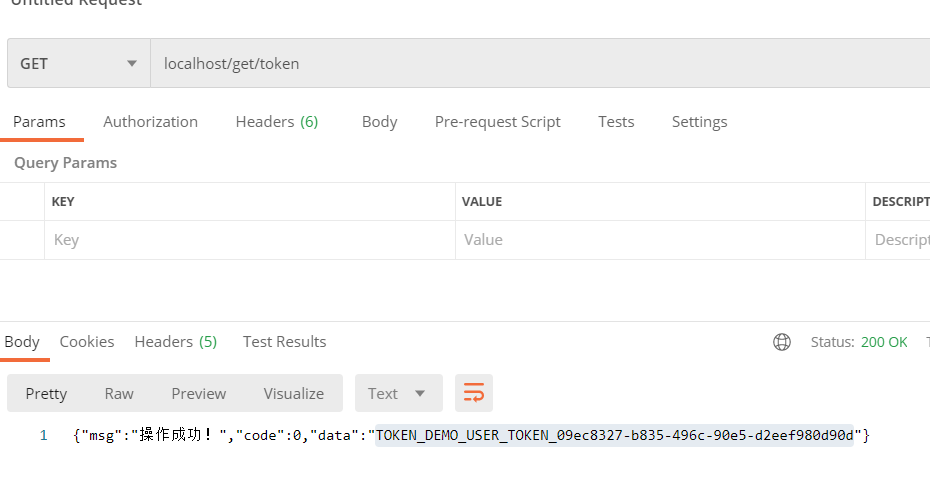This screenshot has height=502, width=930.
Task: Click the VALUE column header
Action: click(482, 202)
